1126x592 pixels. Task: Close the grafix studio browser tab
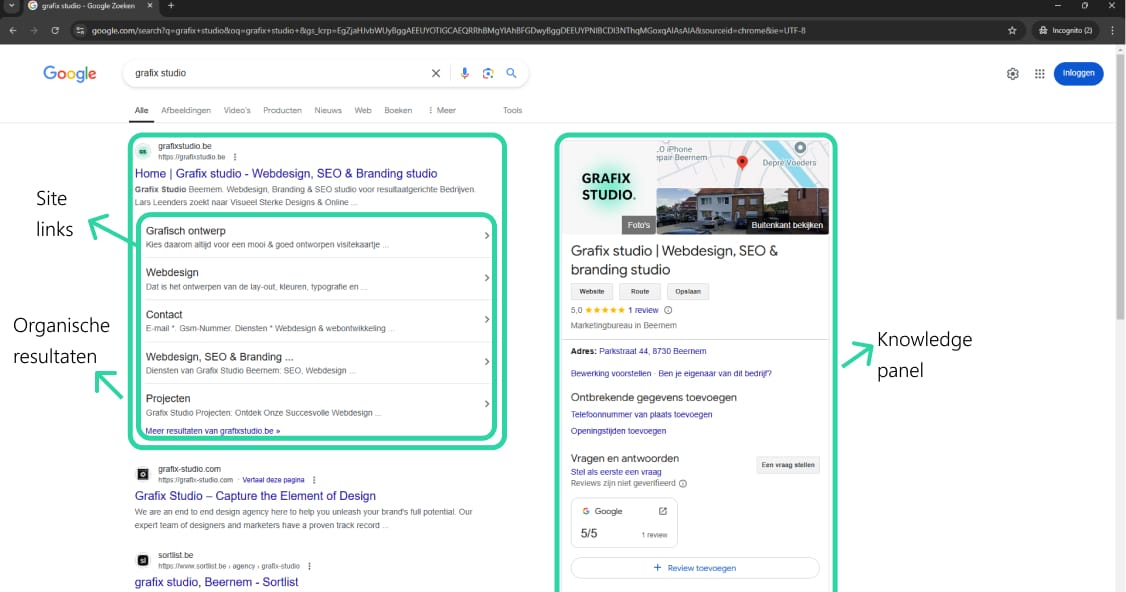pos(149,6)
